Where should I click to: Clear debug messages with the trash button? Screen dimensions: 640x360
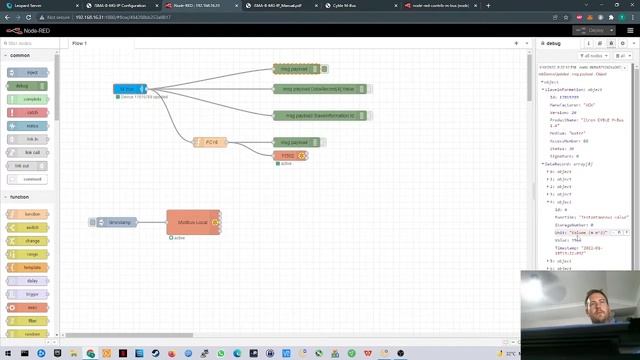coord(623,56)
